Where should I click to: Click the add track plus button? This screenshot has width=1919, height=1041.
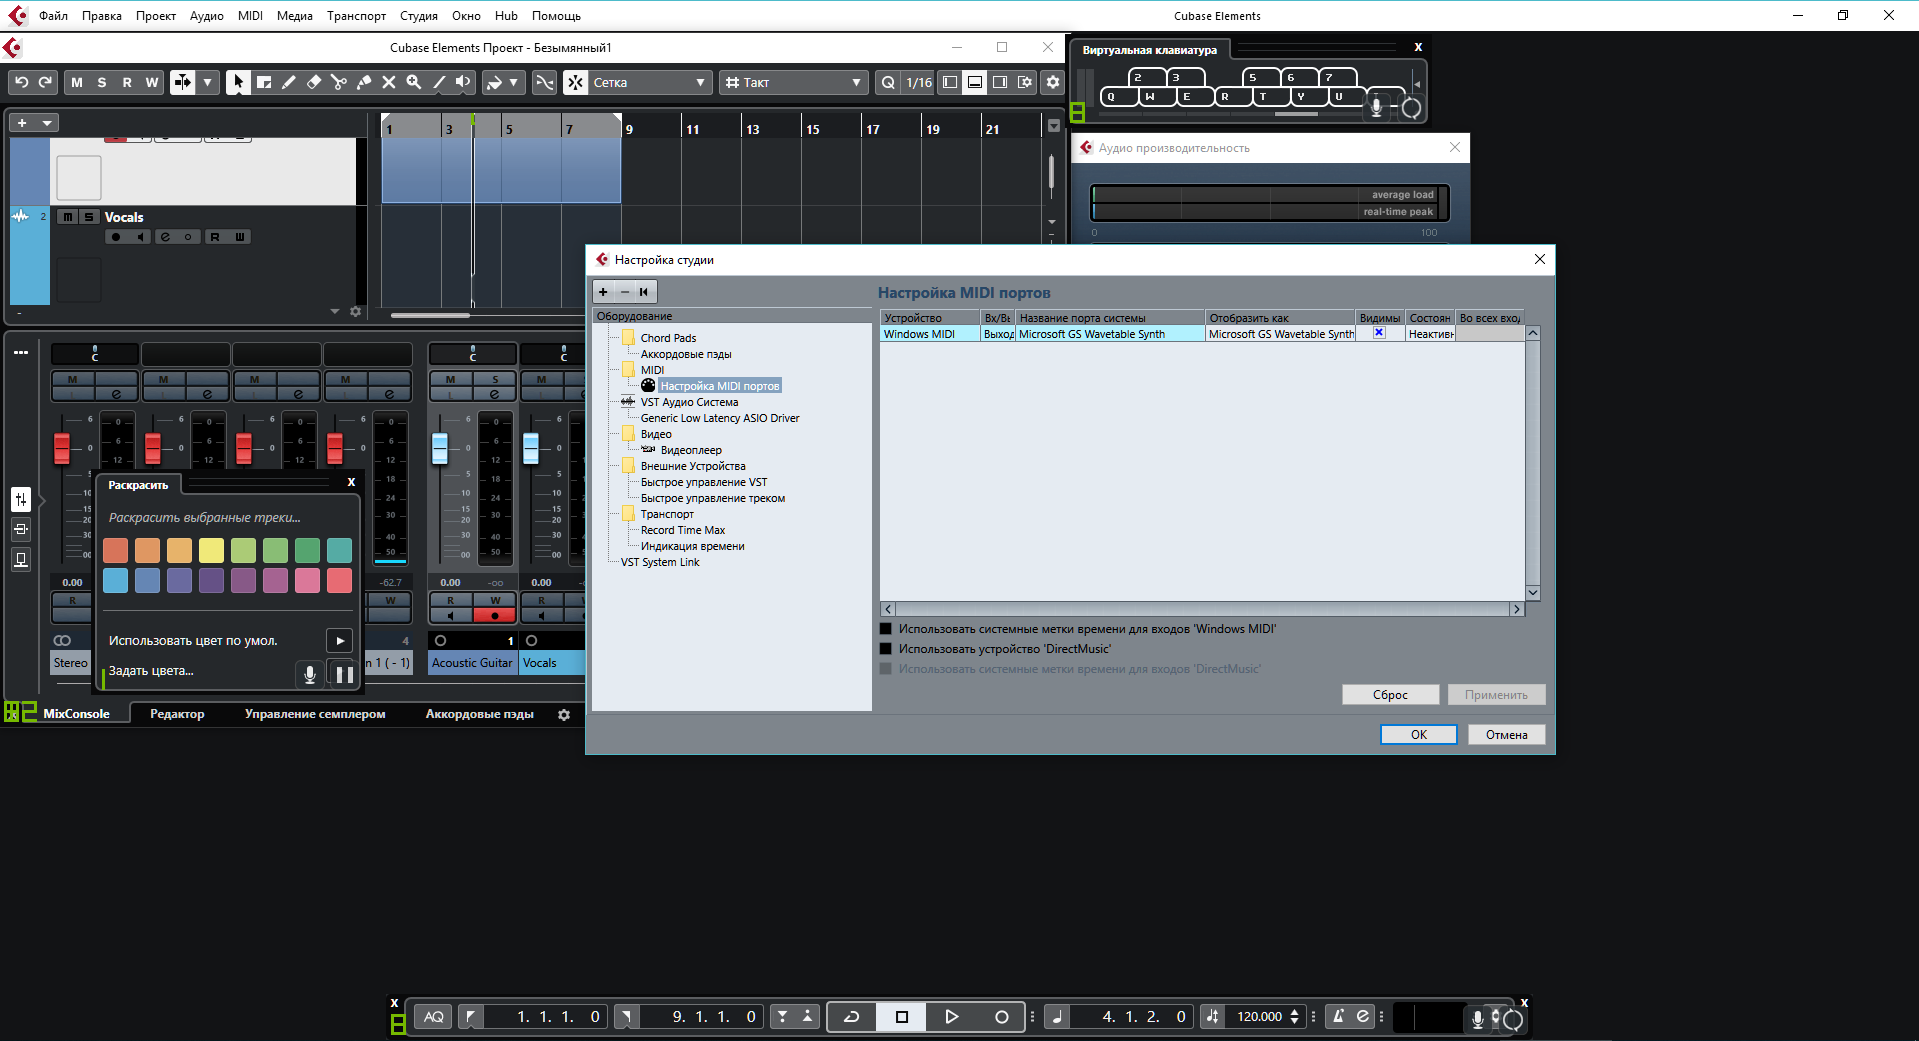[22, 123]
